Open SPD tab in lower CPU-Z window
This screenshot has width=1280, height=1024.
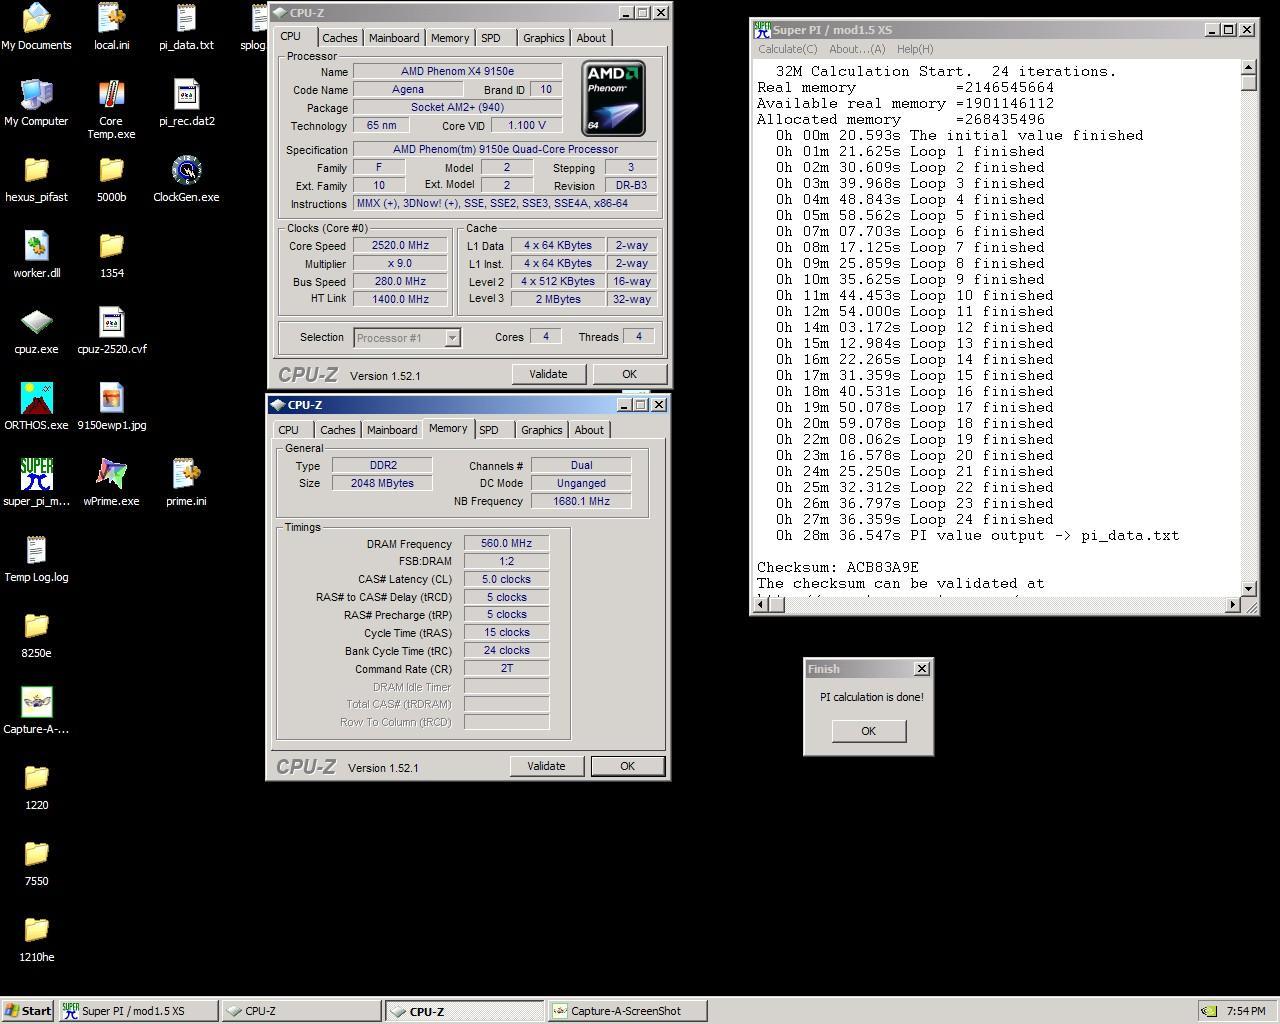click(x=488, y=430)
